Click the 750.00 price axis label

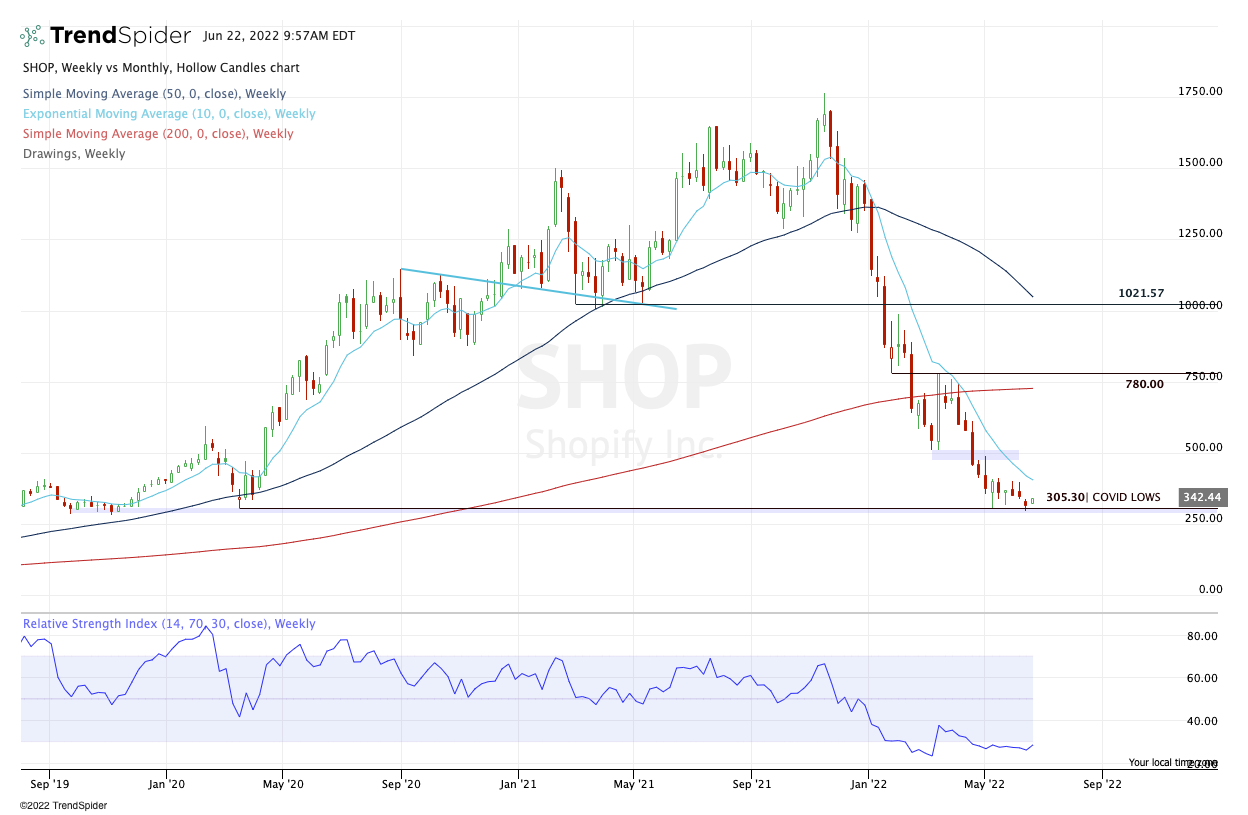tap(1203, 376)
